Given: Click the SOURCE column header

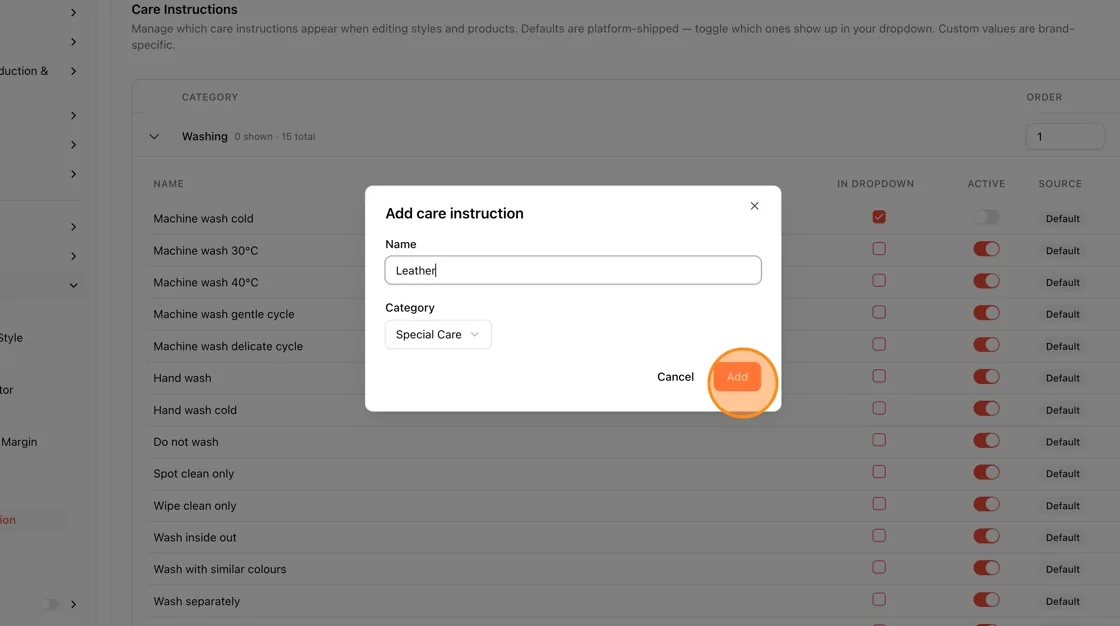Looking at the screenshot, I should [x=1060, y=184].
